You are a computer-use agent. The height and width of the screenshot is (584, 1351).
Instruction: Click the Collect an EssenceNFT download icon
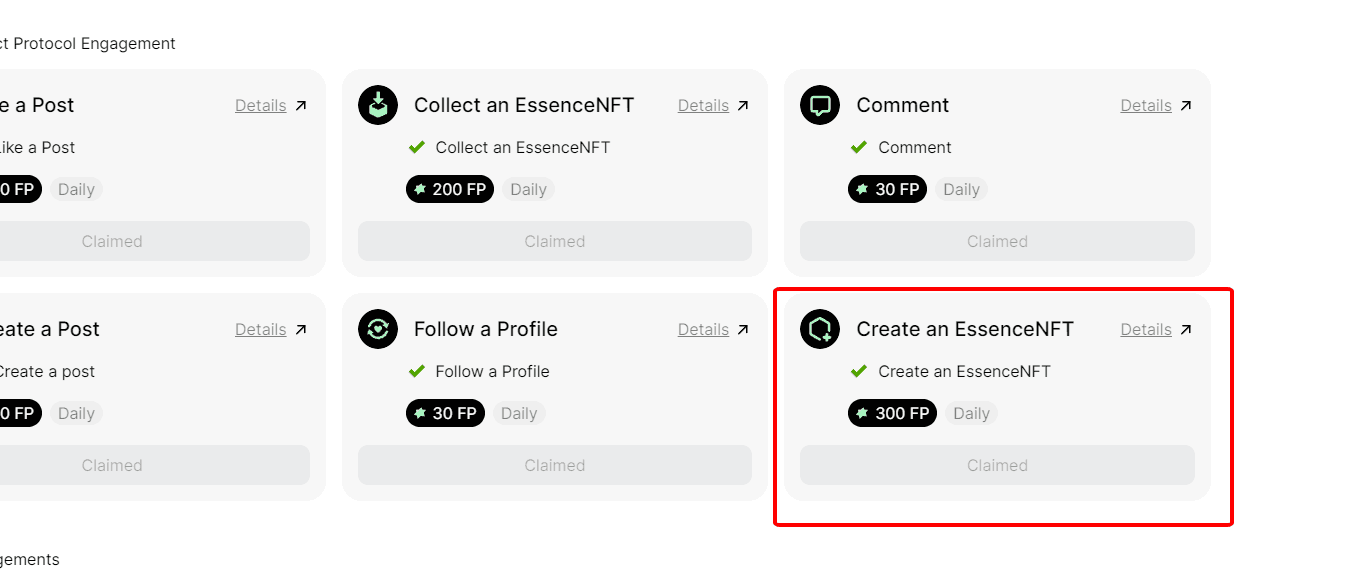[x=378, y=105]
